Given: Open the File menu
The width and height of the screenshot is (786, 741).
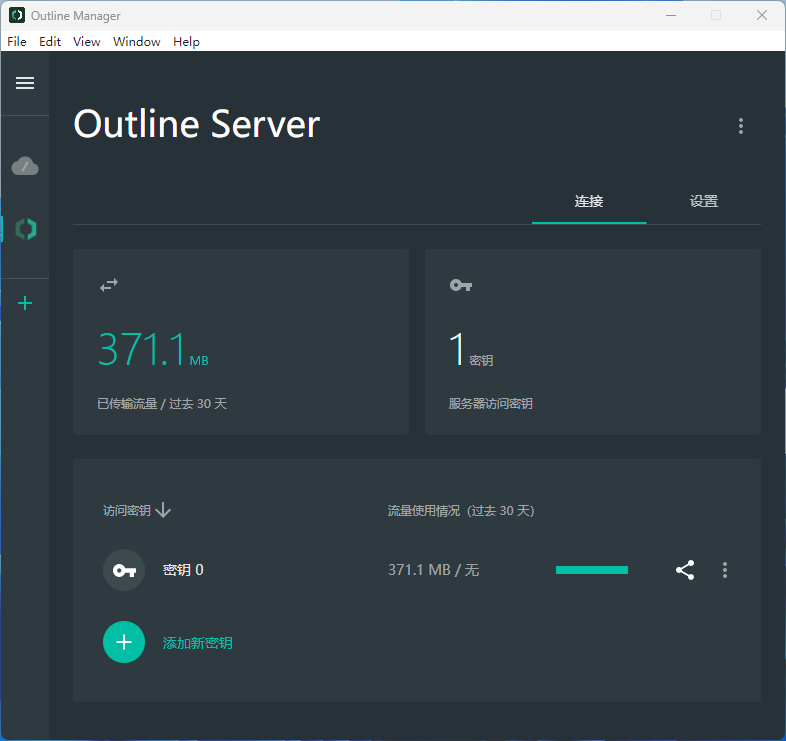Looking at the screenshot, I should tap(17, 41).
